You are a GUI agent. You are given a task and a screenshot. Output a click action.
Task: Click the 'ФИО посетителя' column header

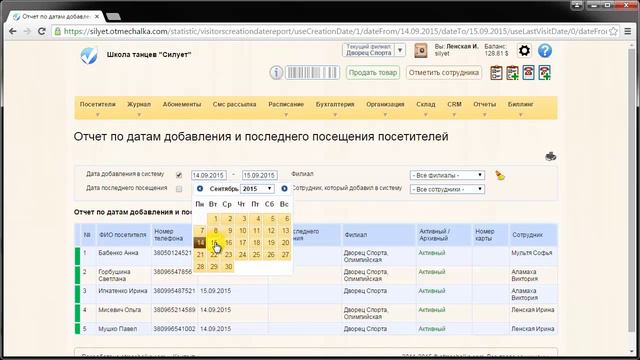122,235
